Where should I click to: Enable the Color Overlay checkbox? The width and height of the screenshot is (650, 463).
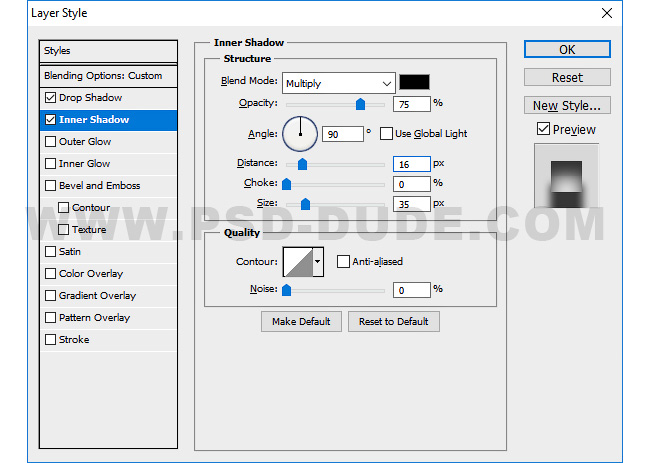pyautogui.click(x=51, y=274)
